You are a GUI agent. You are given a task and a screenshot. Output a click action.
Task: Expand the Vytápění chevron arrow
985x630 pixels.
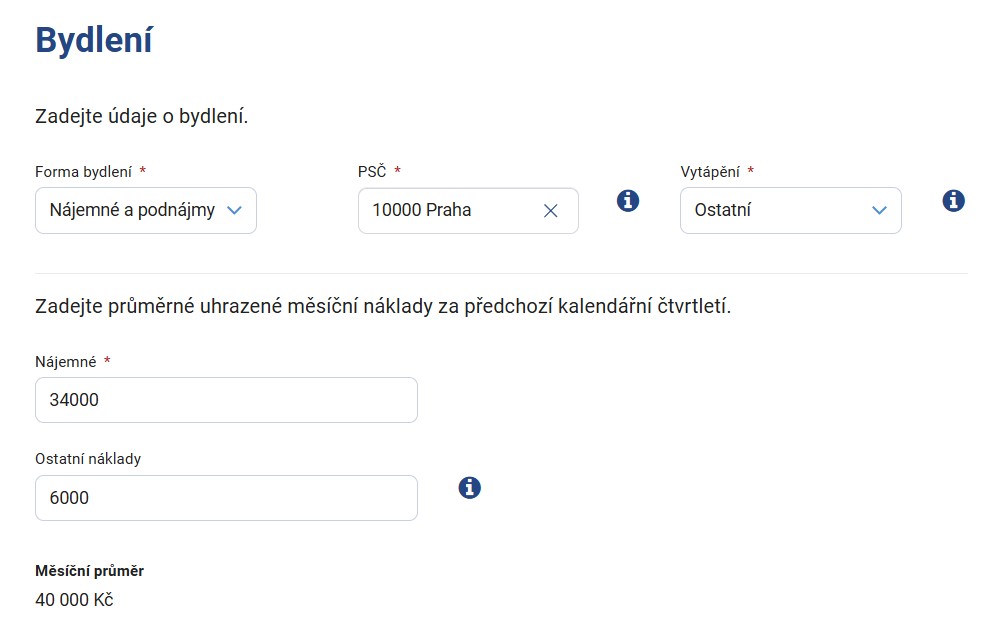tap(879, 210)
